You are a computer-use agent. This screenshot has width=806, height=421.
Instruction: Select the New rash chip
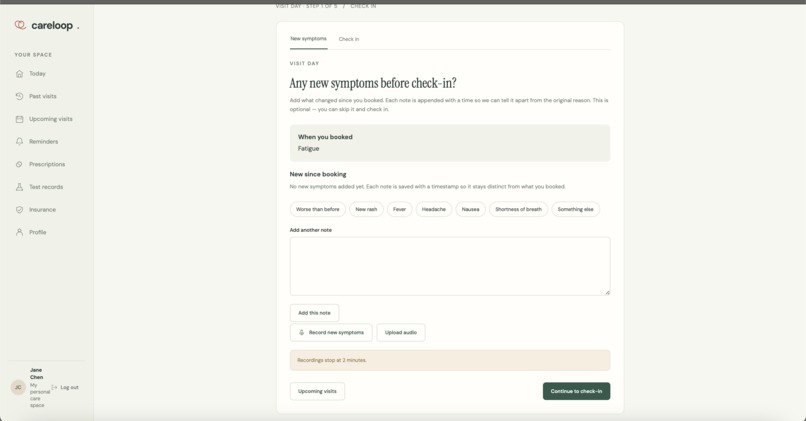(x=366, y=209)
